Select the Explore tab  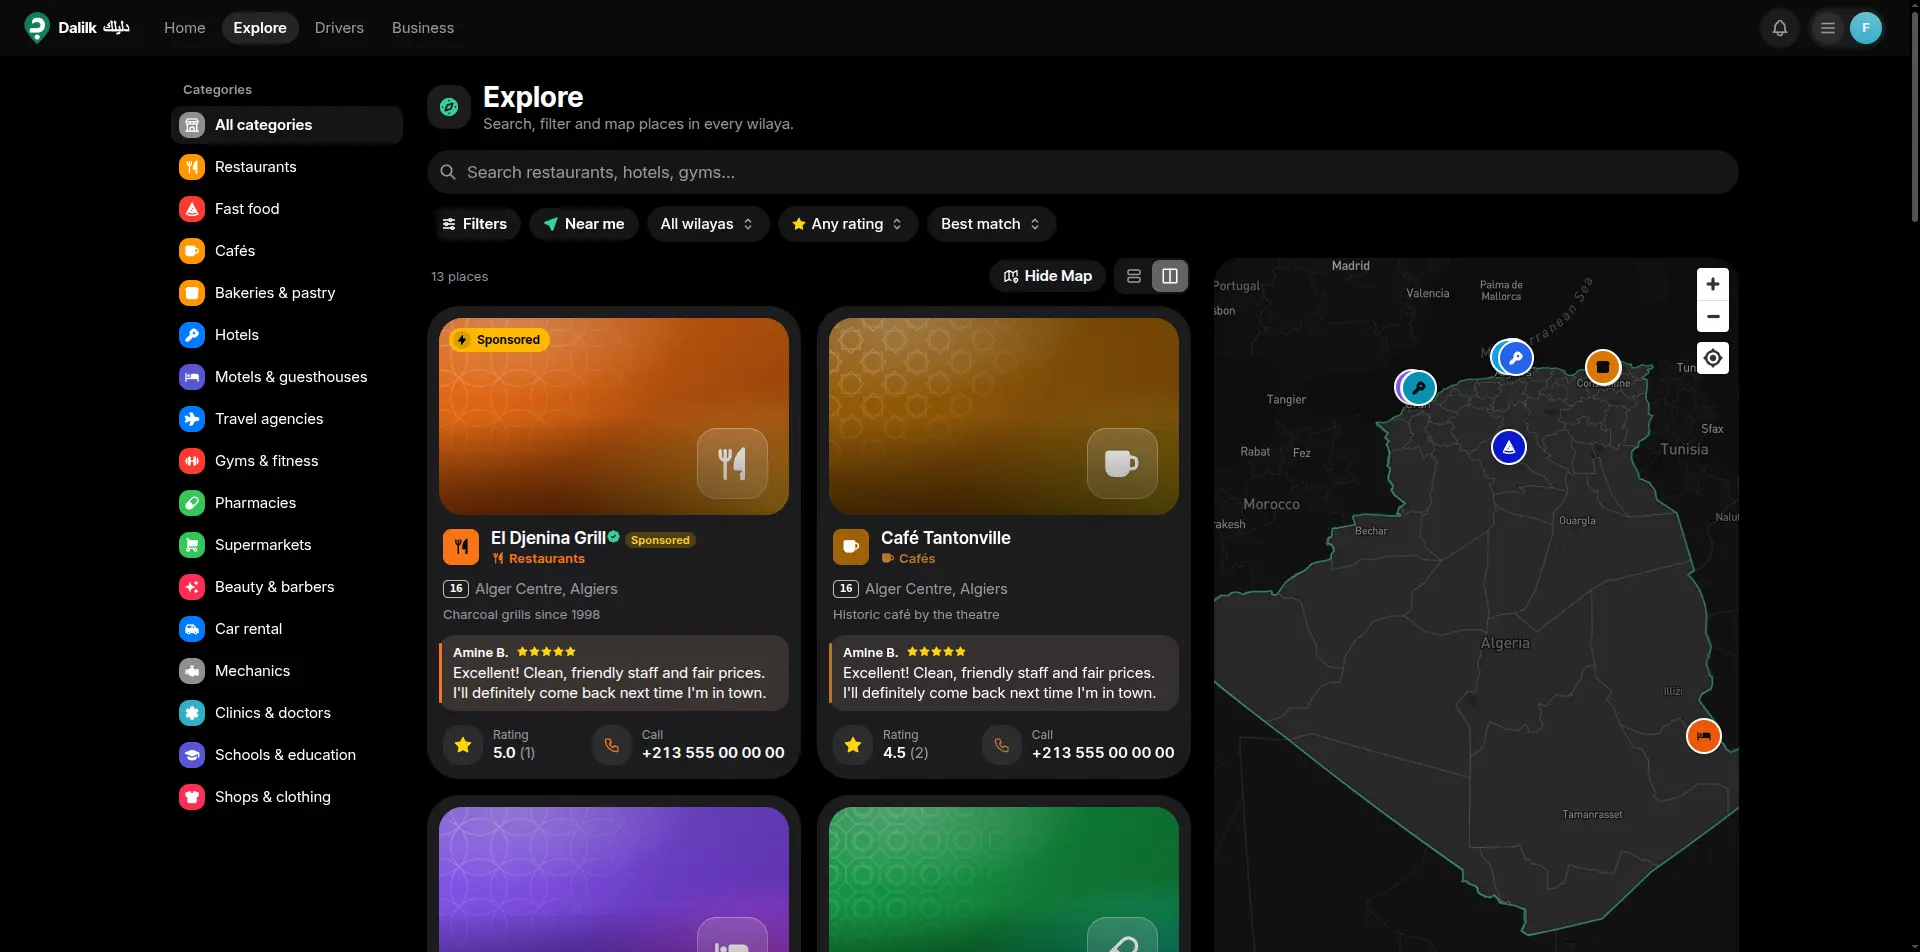coord(260,28)
